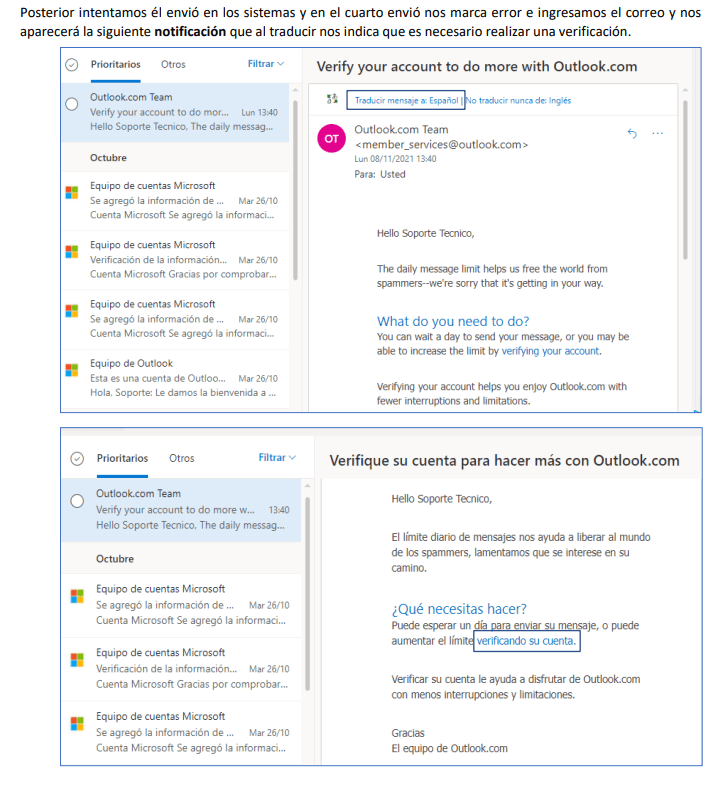718x807 pixels.
Task: Click Microsoft logo of Verificación message, lower screenshot
Action: pos(77,660)
